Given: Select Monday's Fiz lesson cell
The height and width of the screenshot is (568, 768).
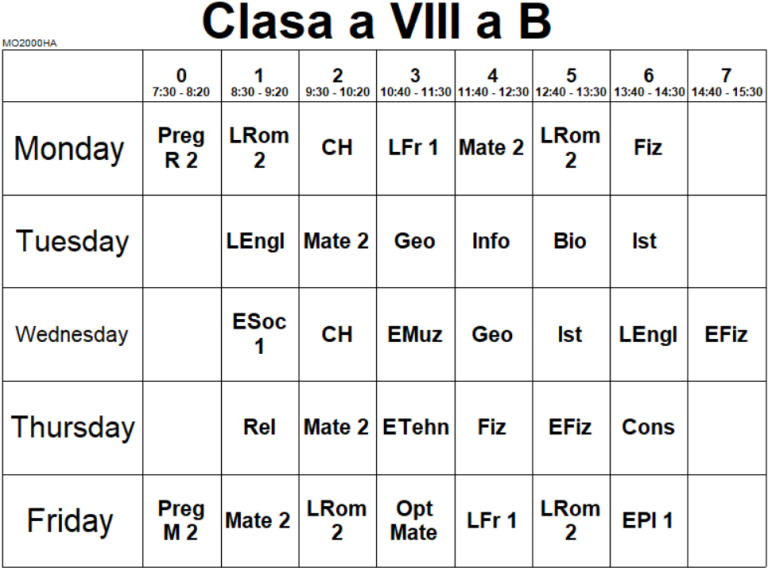Looking at the screenshot, I should point(648,148).
